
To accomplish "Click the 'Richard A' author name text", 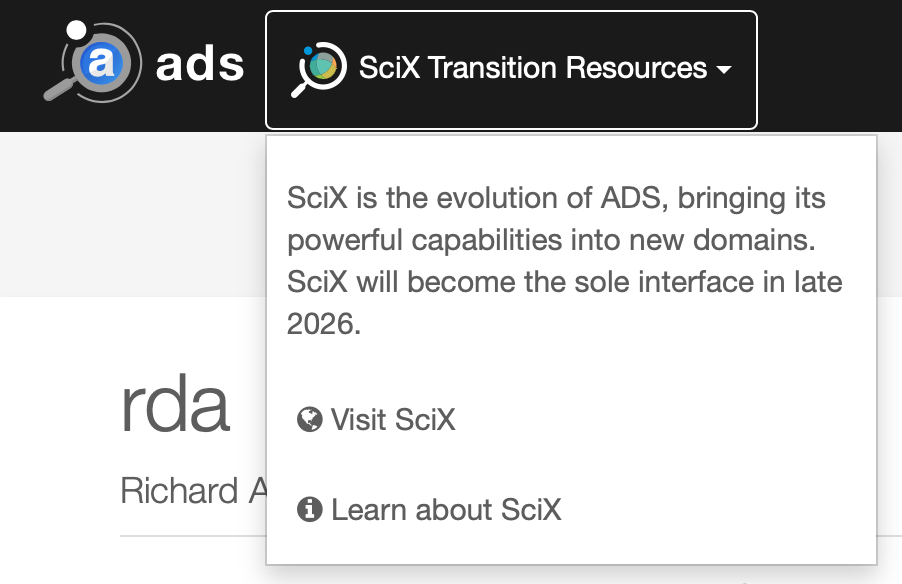I will click(180, 490).
